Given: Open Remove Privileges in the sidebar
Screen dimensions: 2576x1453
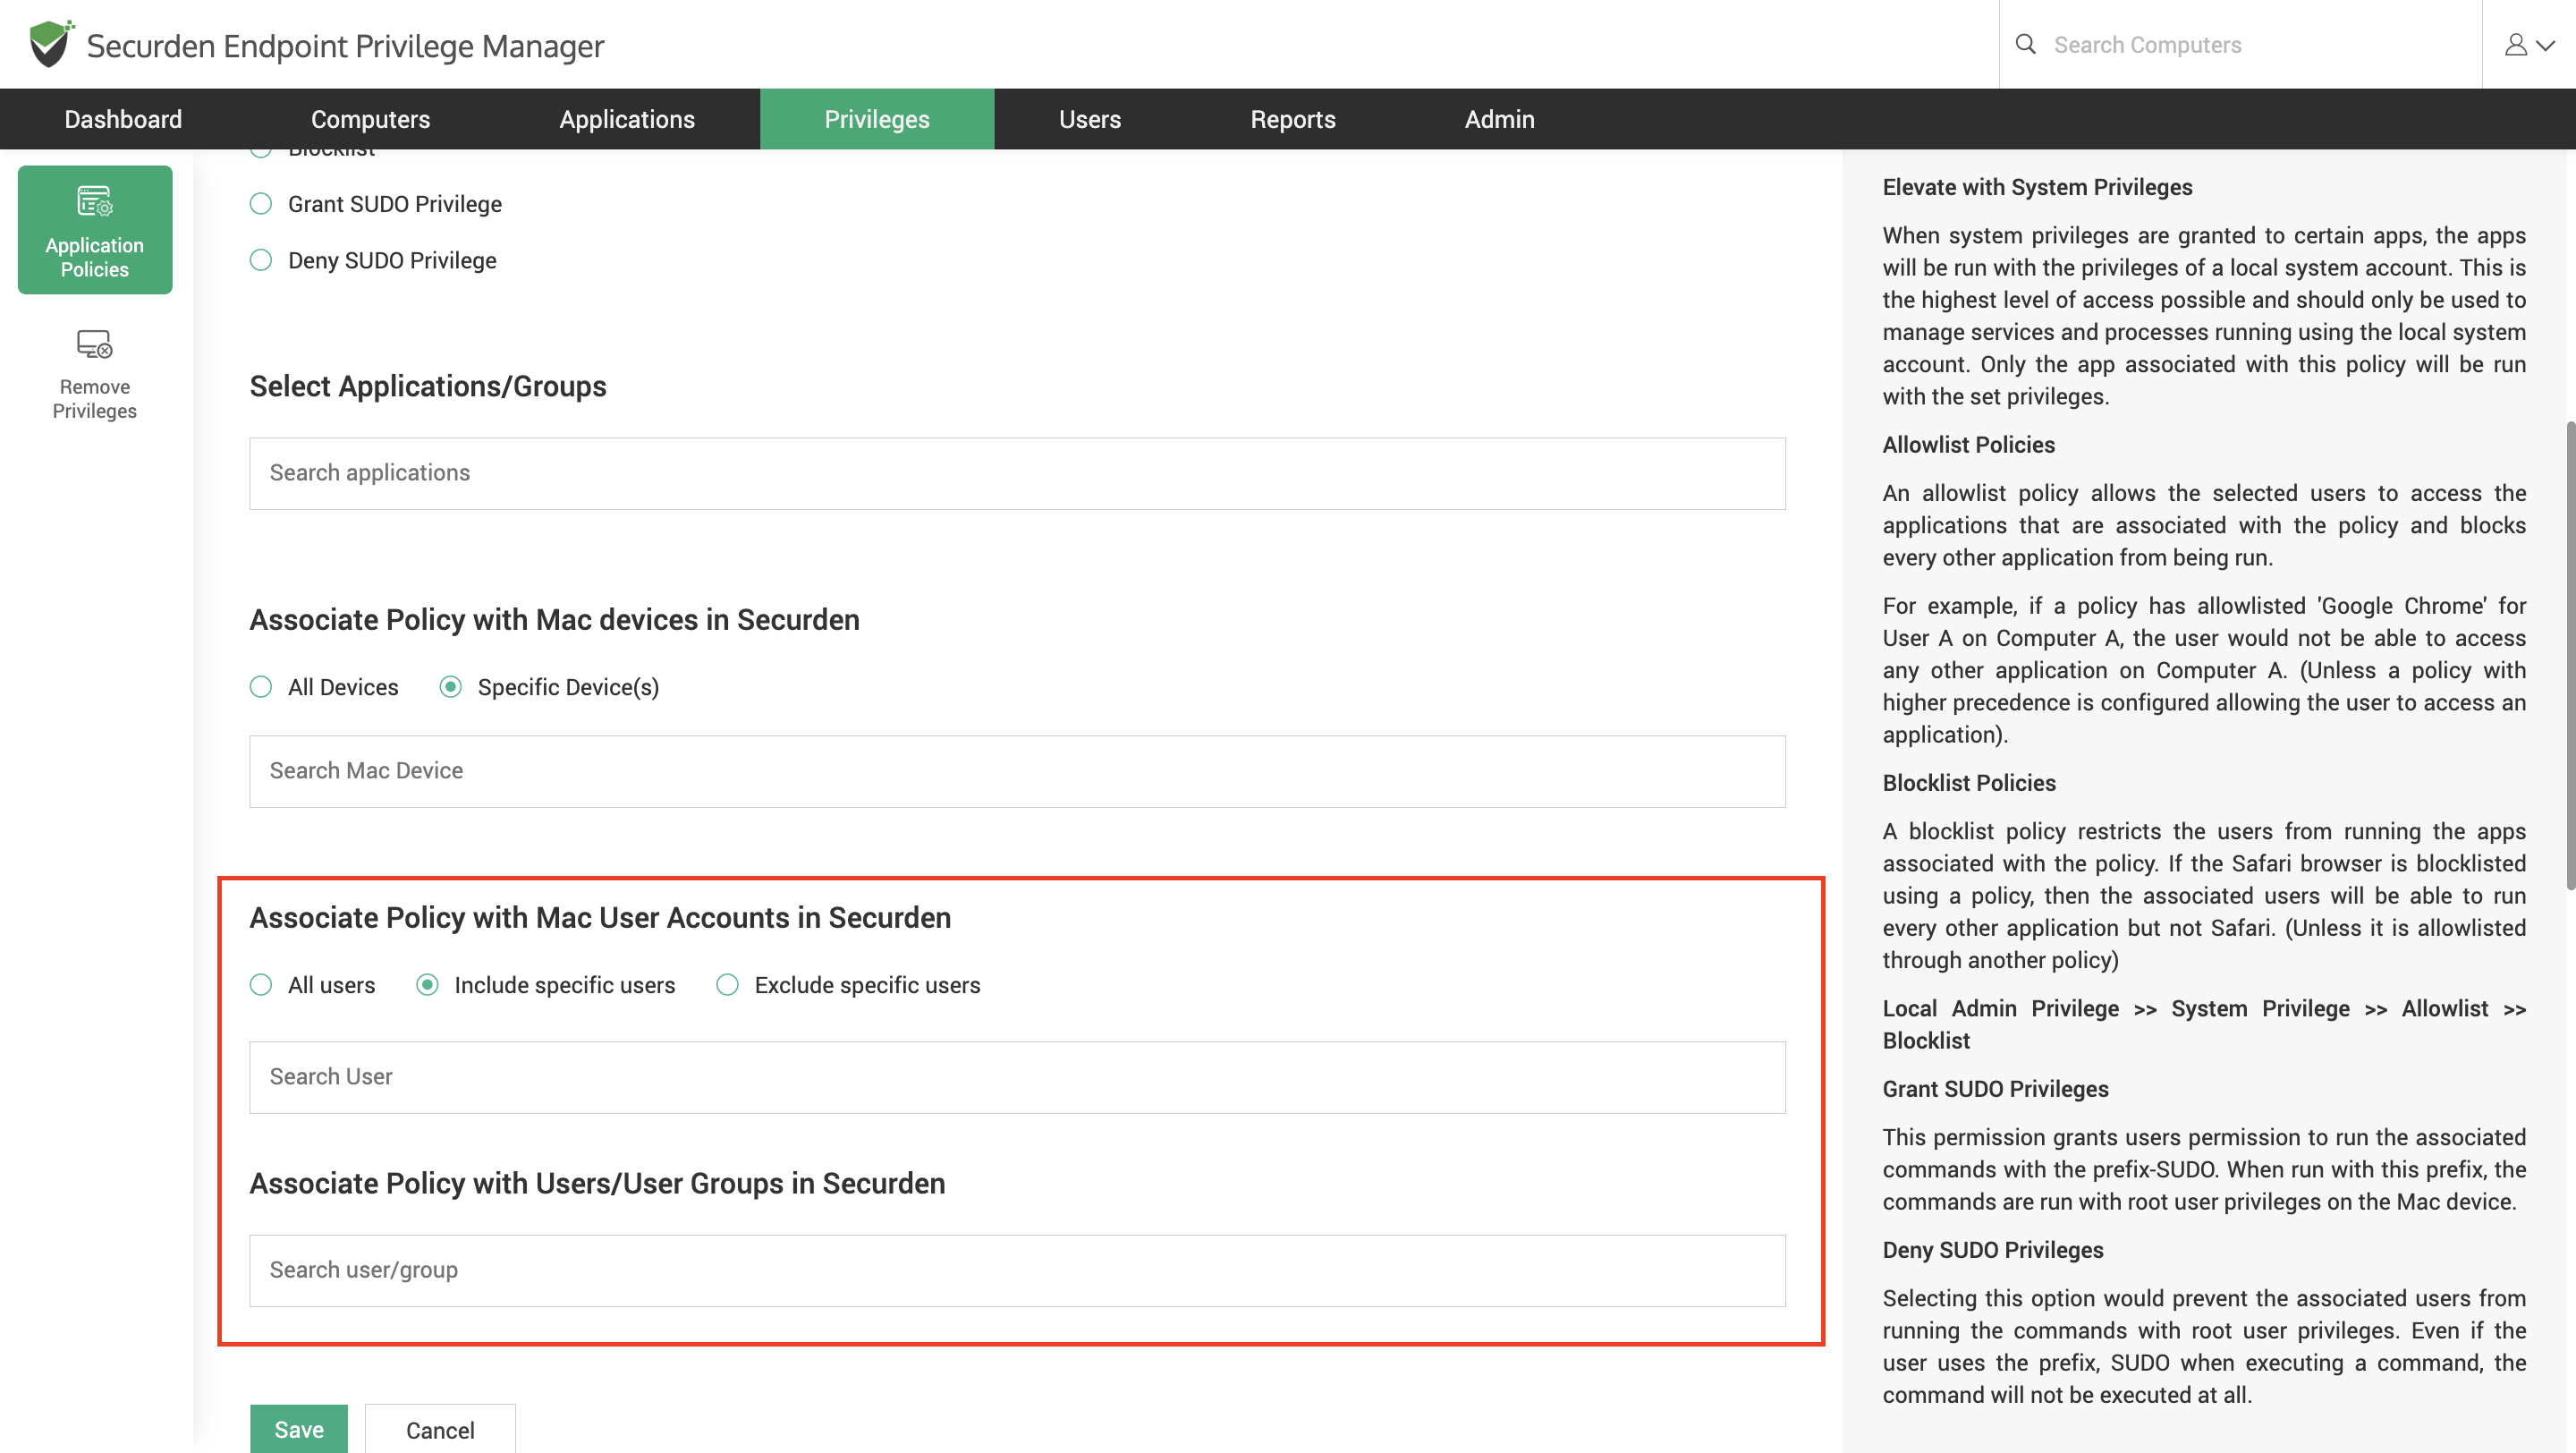Looking at the screenshot, I should [x=95, y=374].
